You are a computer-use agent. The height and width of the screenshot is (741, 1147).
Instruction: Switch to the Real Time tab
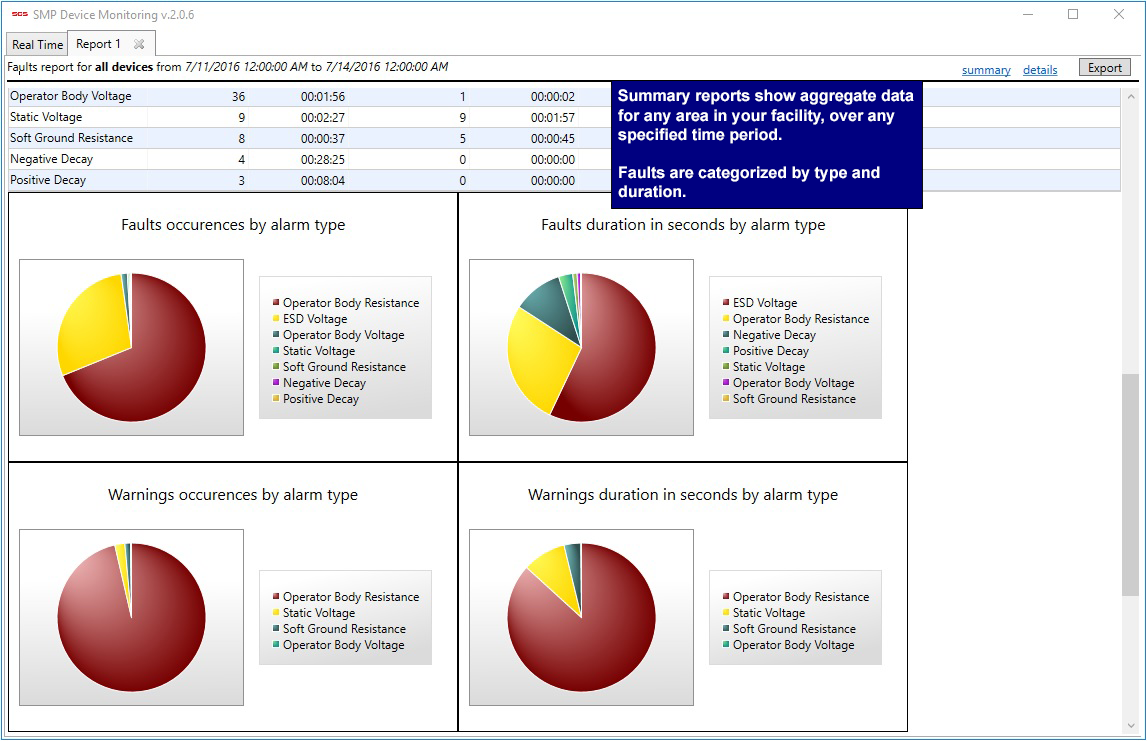coord(37,45)
